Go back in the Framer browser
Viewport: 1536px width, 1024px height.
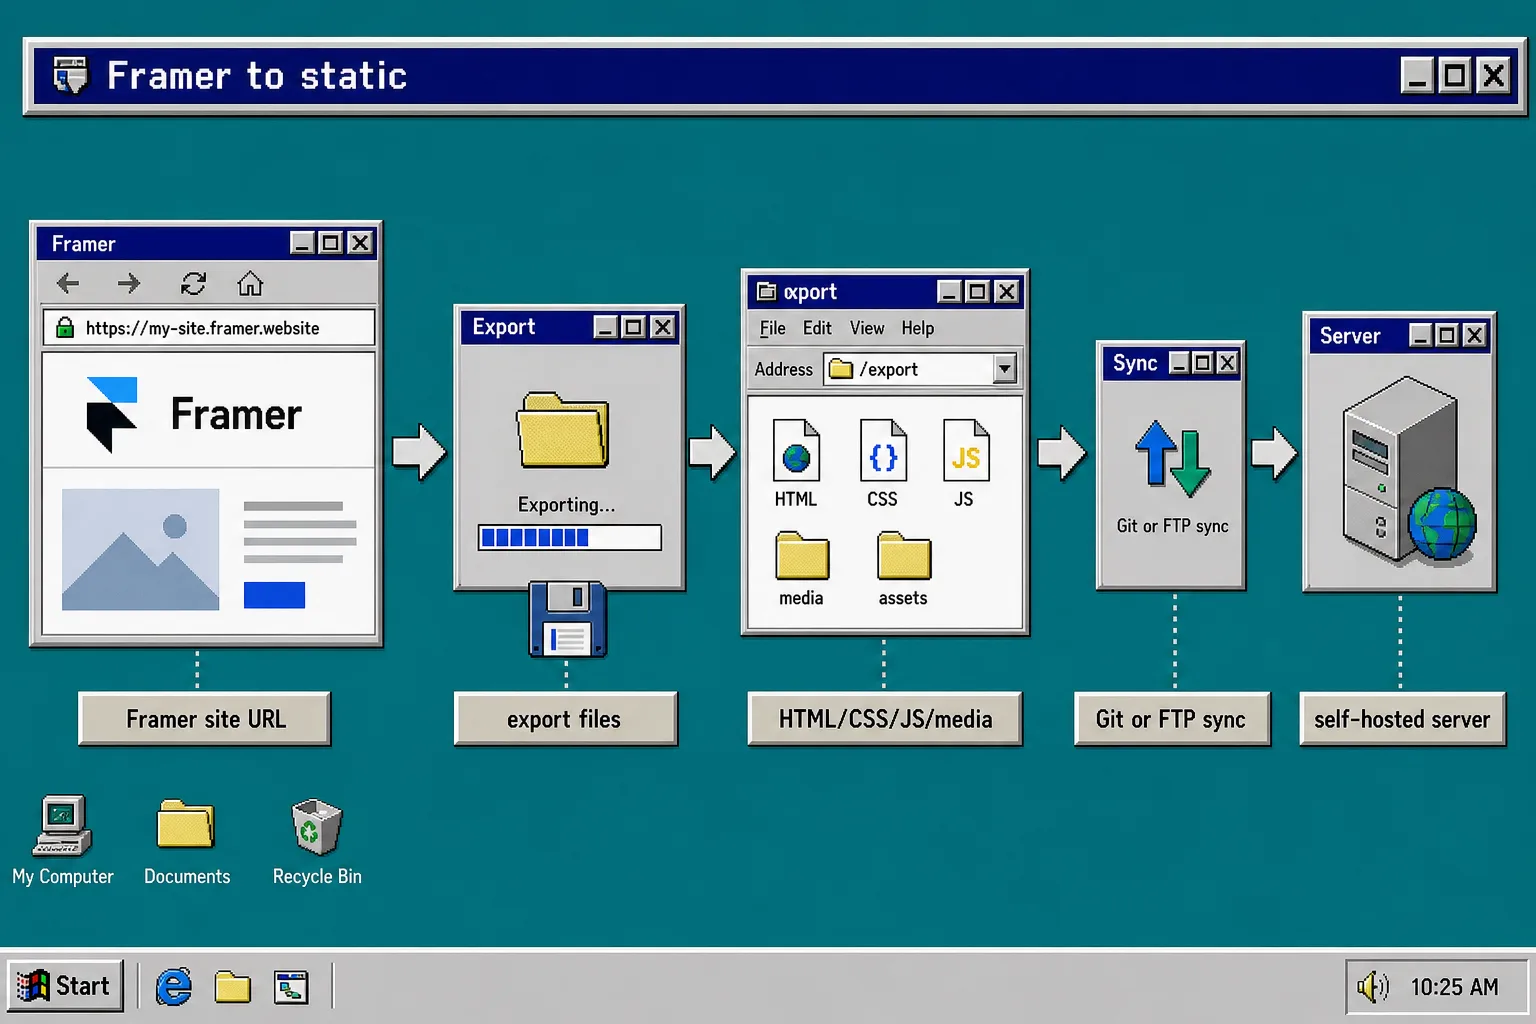pos(68,284)
